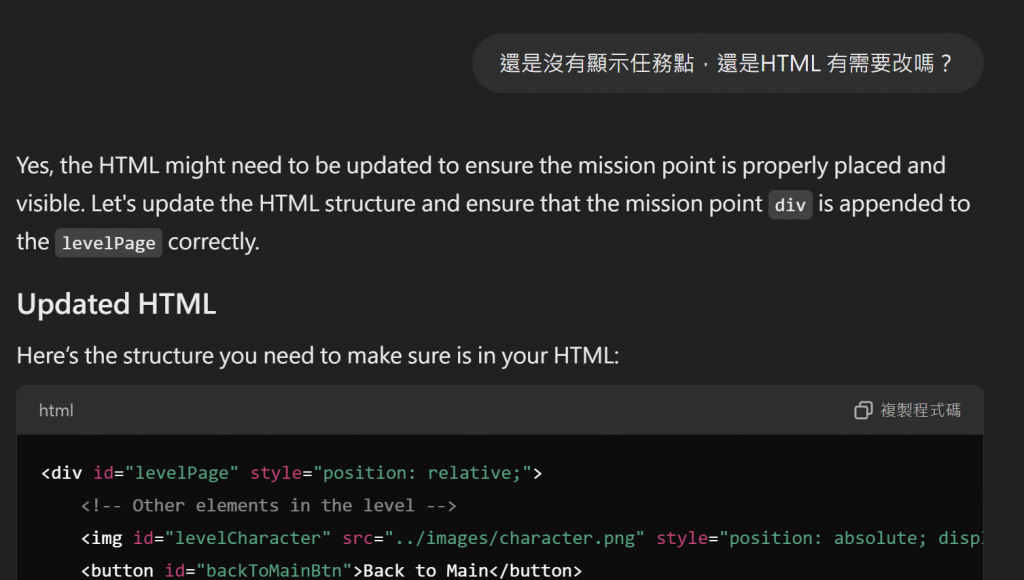Click the 'Updated HTML' heading
The height and width of the screenshot is (580, 1024).
click(116, 304)
